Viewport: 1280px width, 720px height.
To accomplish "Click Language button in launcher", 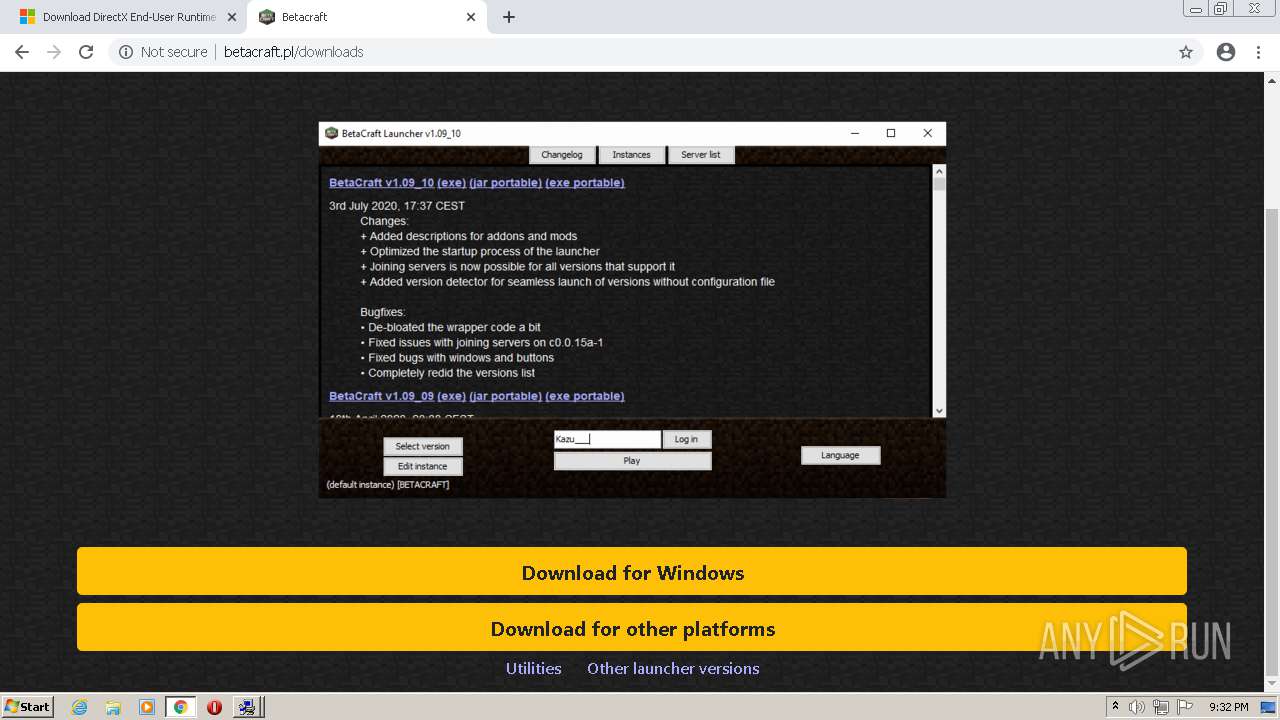I will 840,455.
